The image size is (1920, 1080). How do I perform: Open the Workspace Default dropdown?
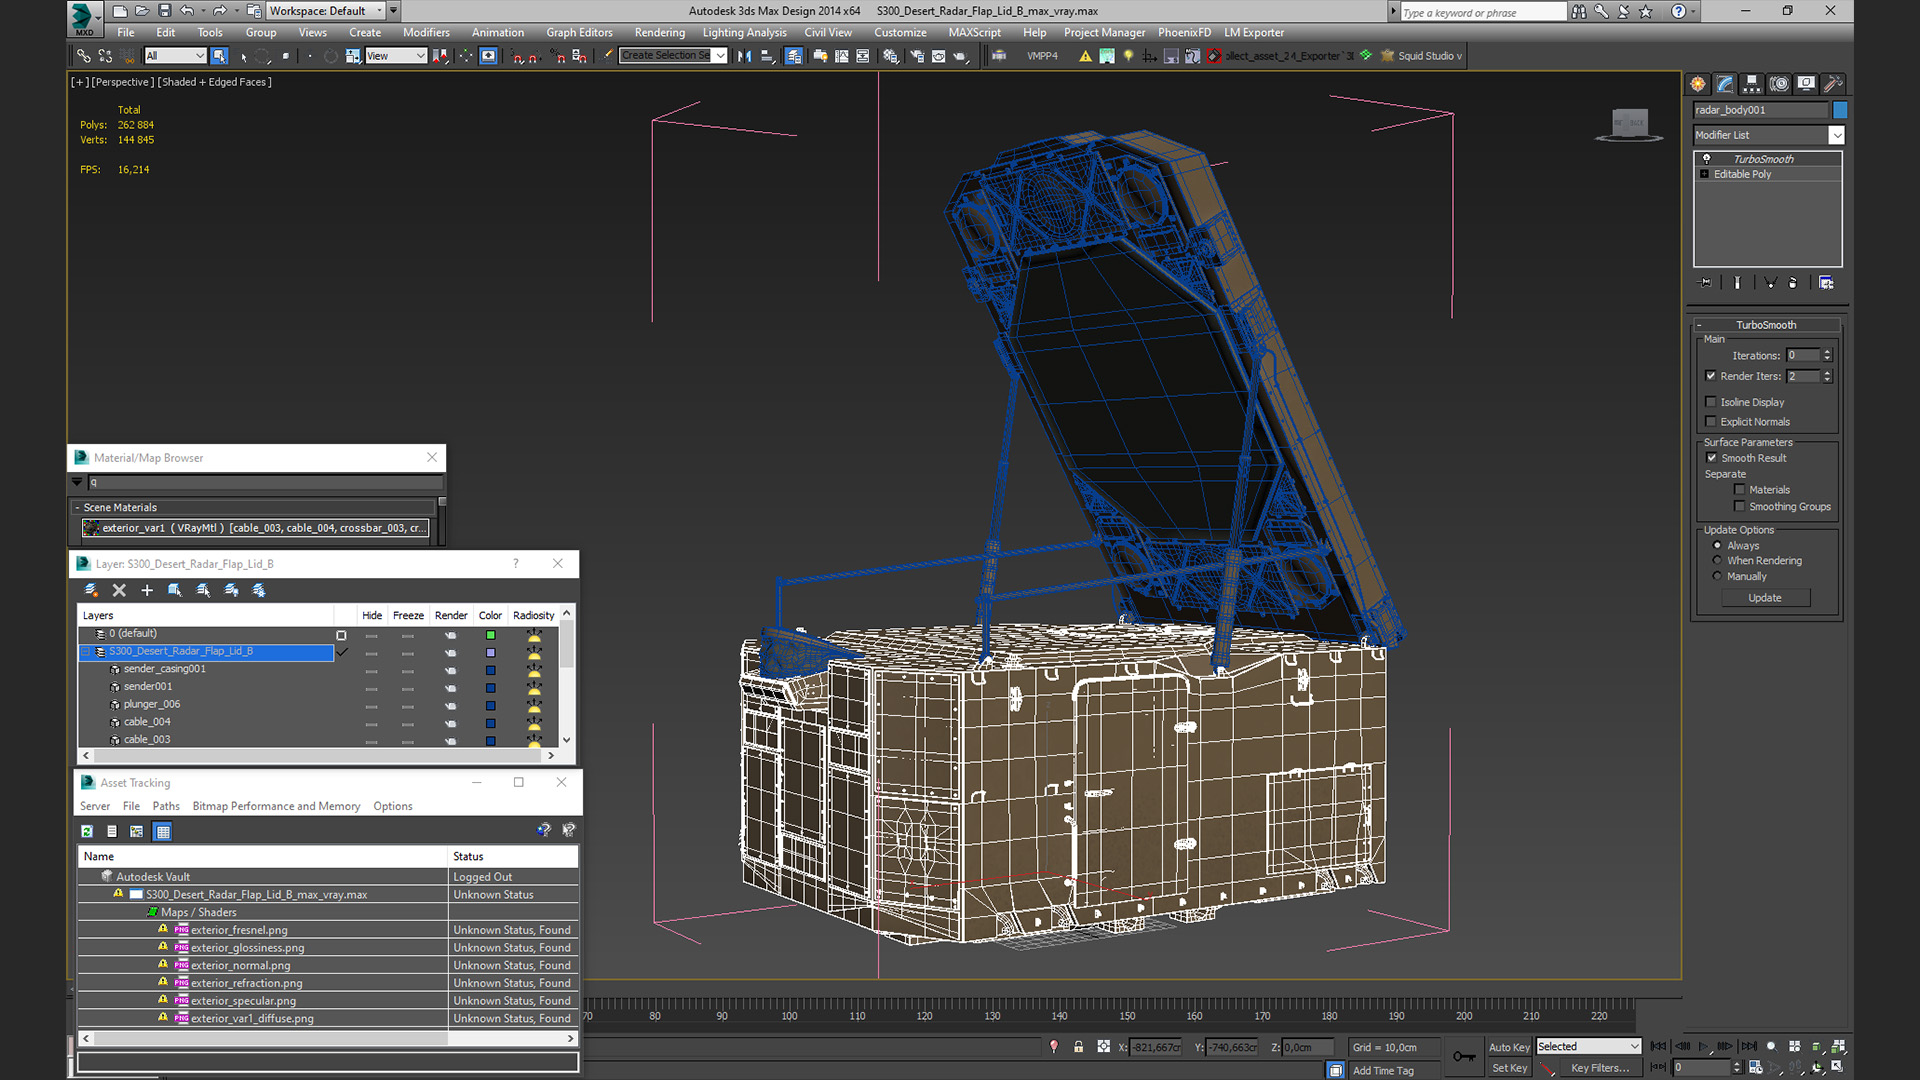[x=379, y=11]
